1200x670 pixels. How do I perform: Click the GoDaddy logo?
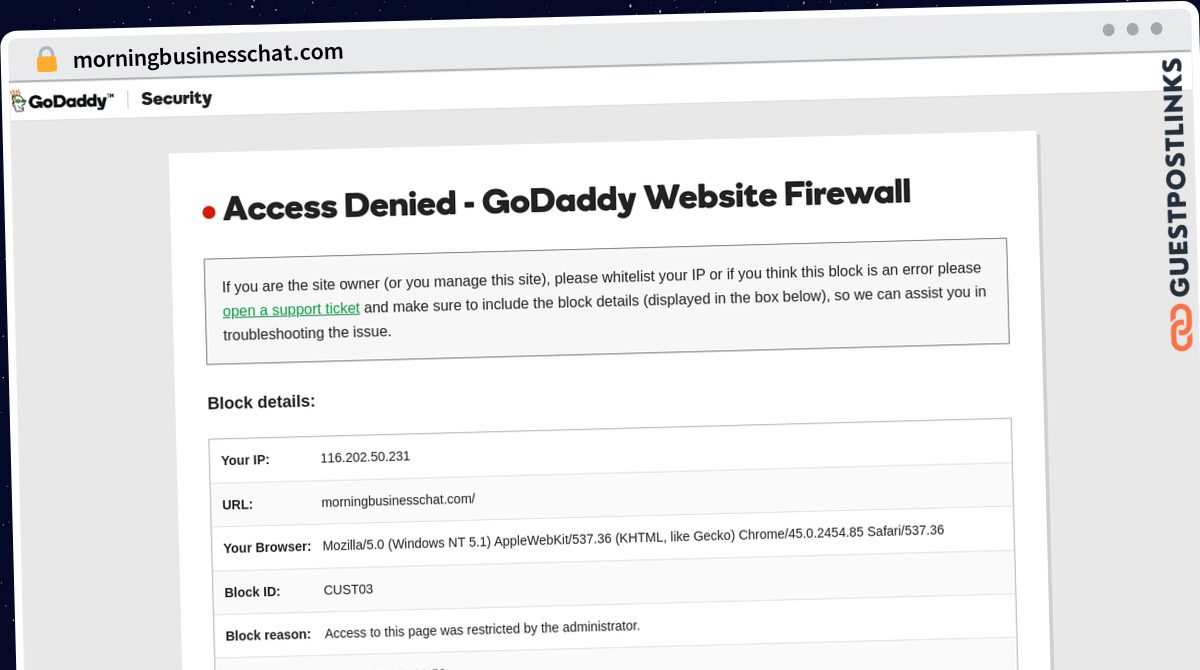62,100
